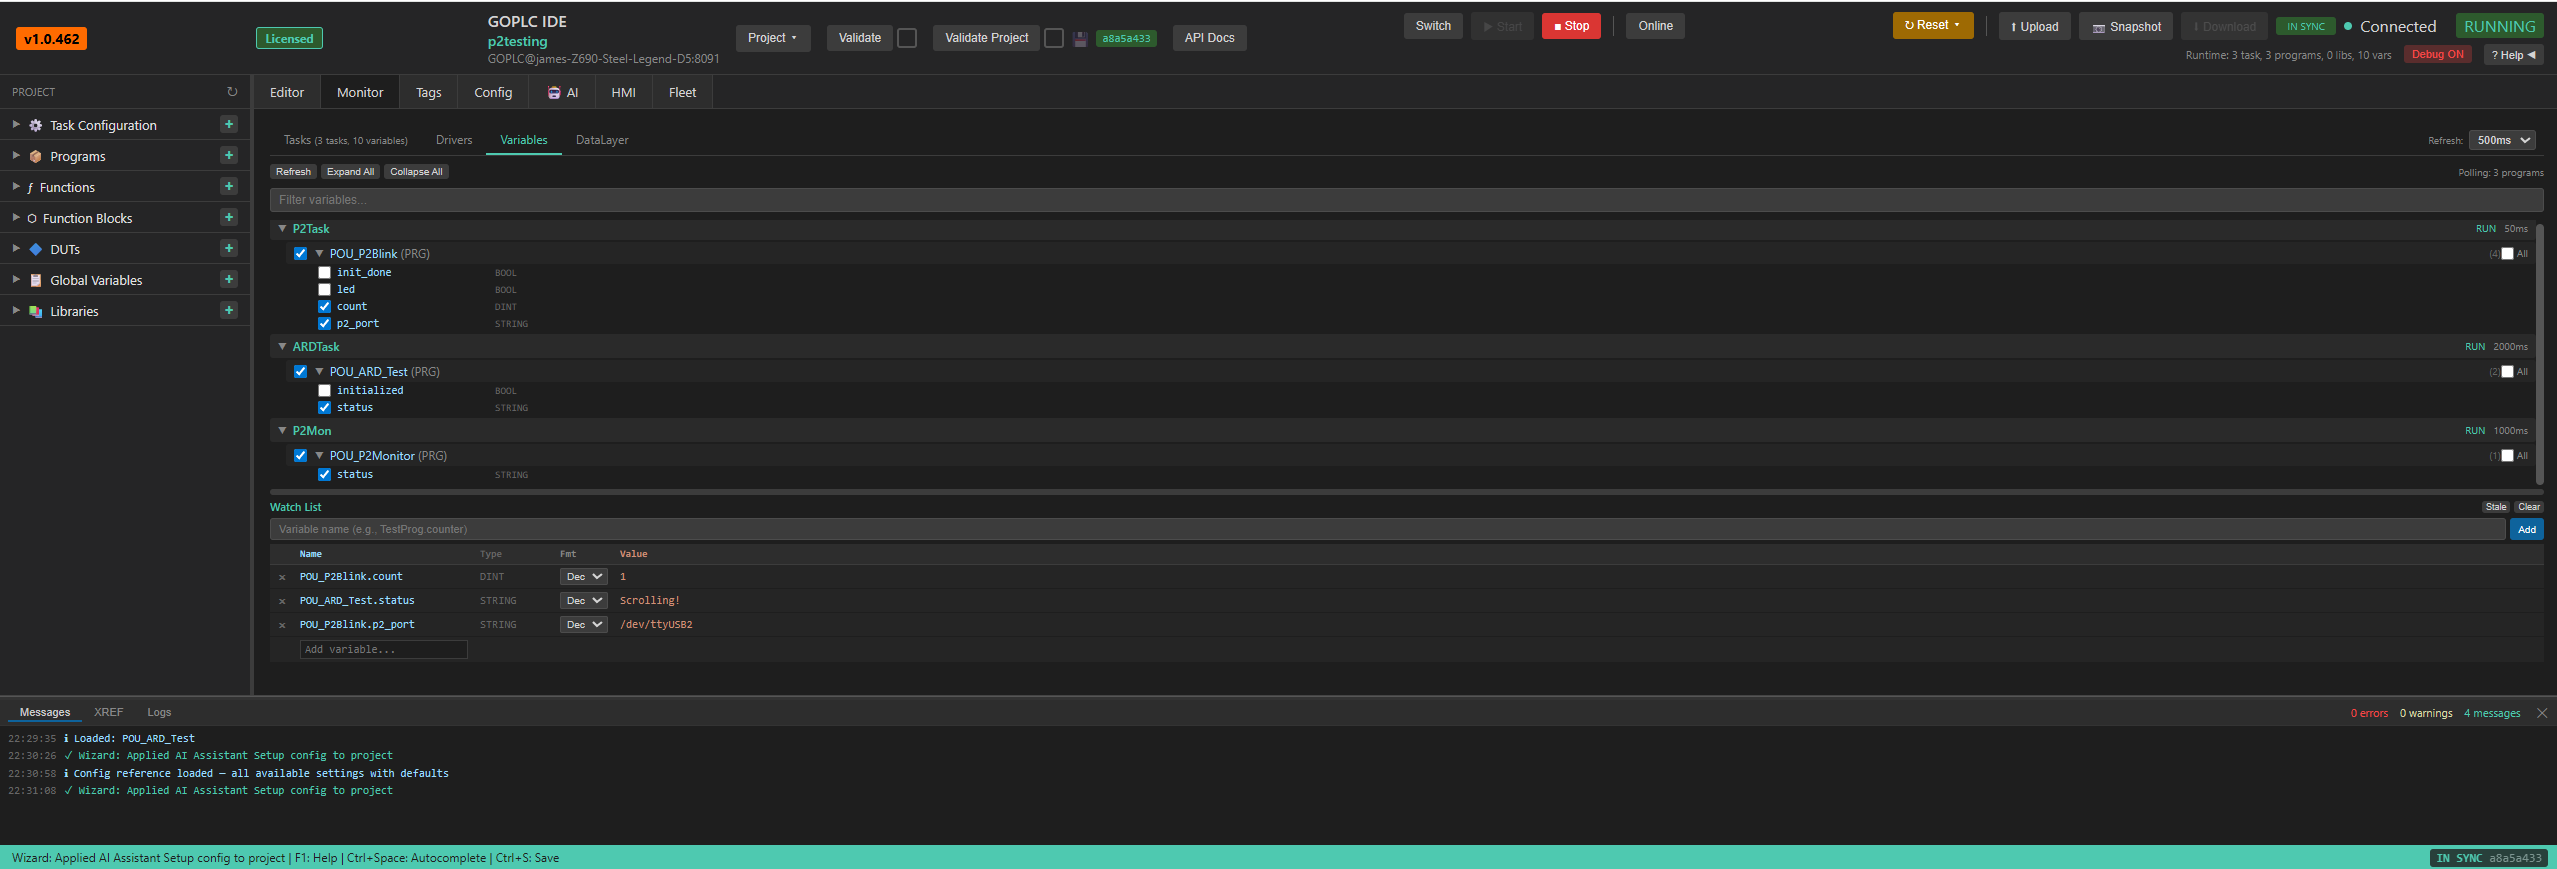The image size is (2557, 869).
Task: Click the Libraries icon
Action: (x=36, y=311)
